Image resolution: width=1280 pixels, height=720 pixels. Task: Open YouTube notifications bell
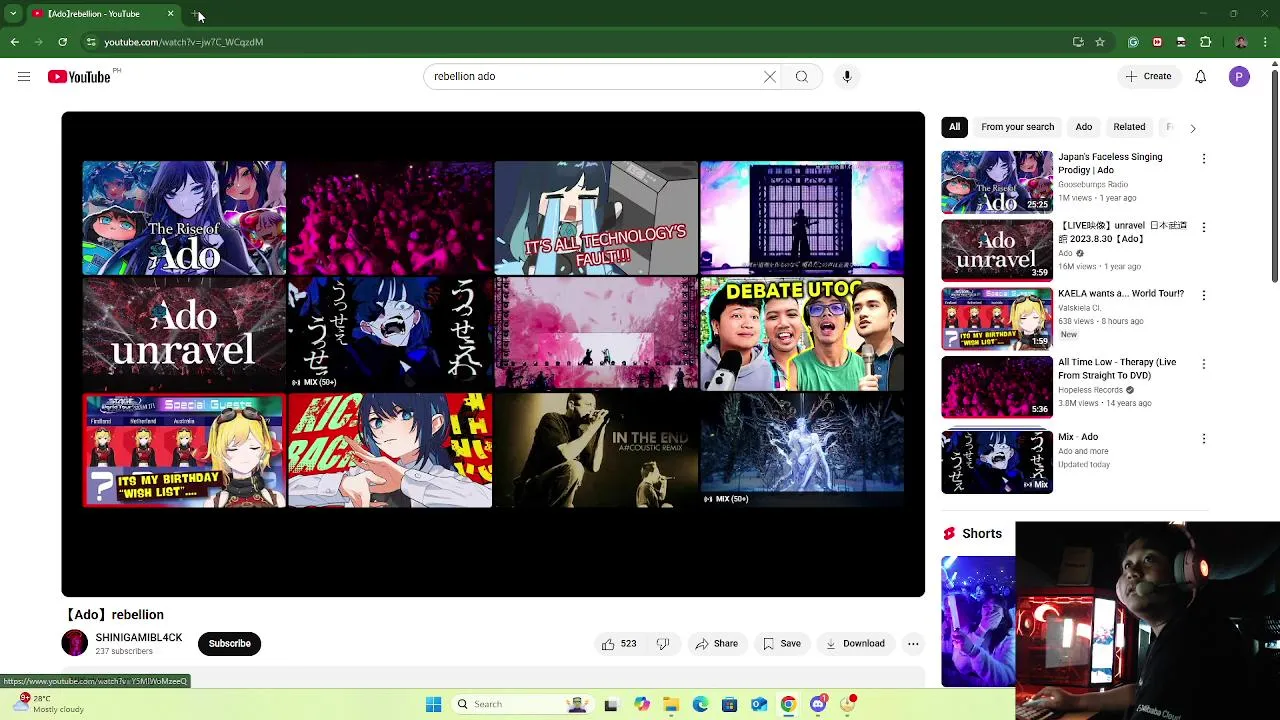pyautogui.click(x=1201, y=77)
